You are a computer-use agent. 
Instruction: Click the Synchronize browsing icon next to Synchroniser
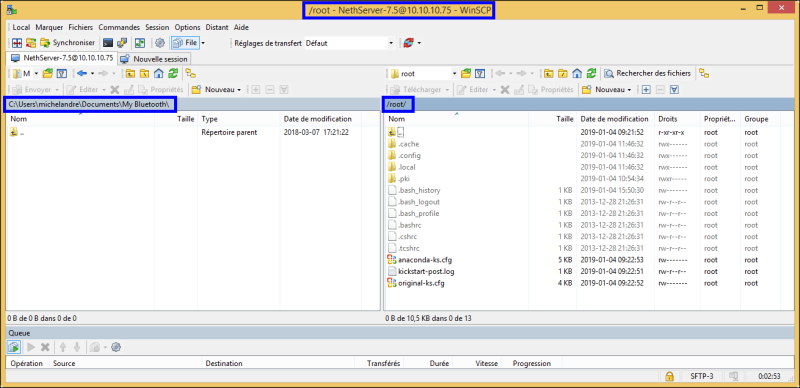coord(31,43)
